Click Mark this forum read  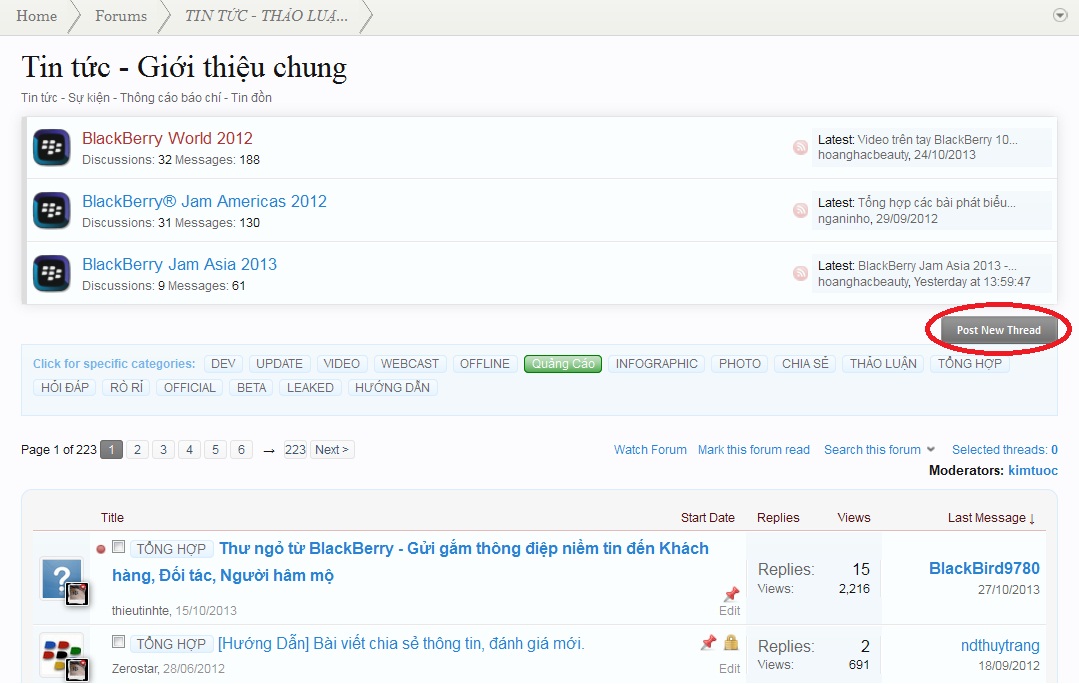click(x=754, y=449)
